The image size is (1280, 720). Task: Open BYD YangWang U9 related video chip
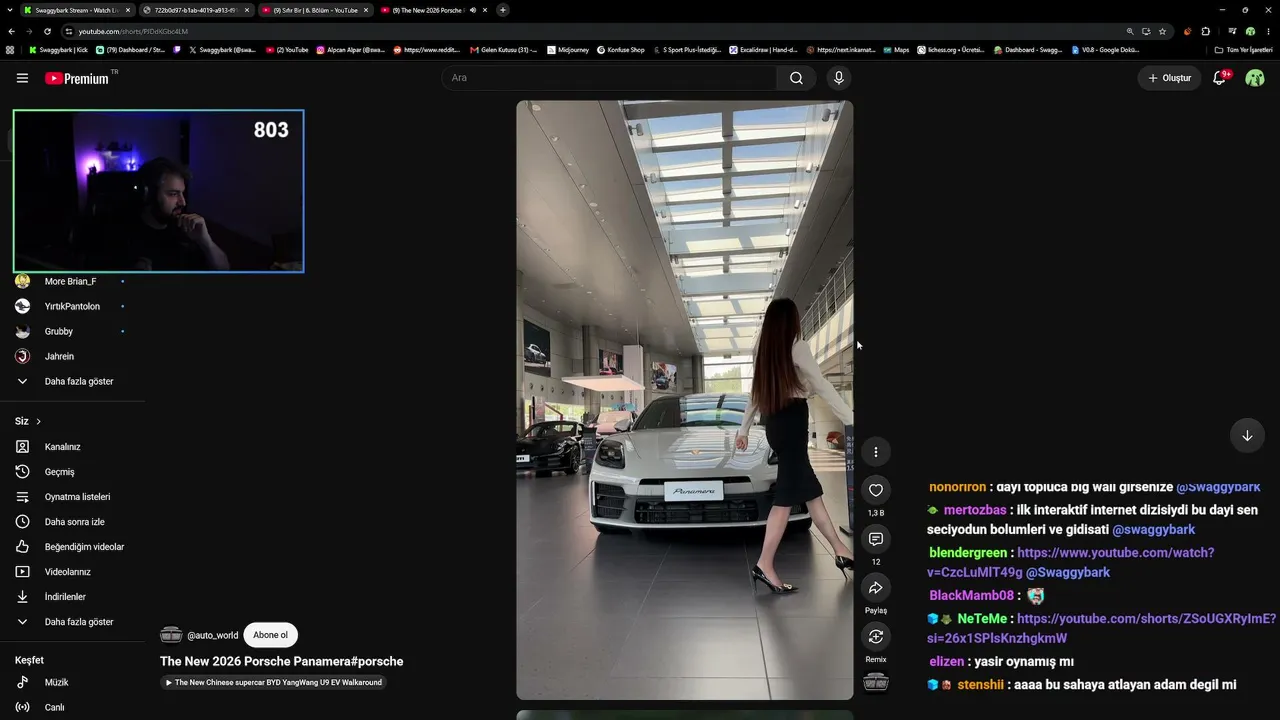tap(274, 683)
